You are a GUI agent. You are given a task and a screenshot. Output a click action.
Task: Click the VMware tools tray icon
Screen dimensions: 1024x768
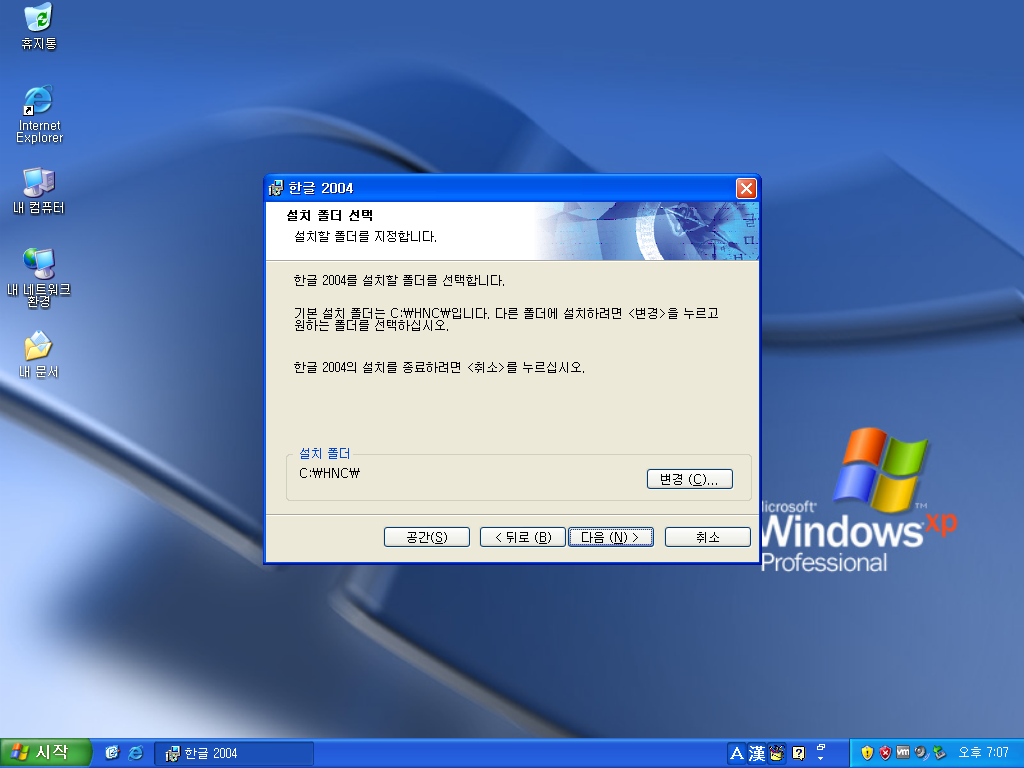[x=903, y=752]
